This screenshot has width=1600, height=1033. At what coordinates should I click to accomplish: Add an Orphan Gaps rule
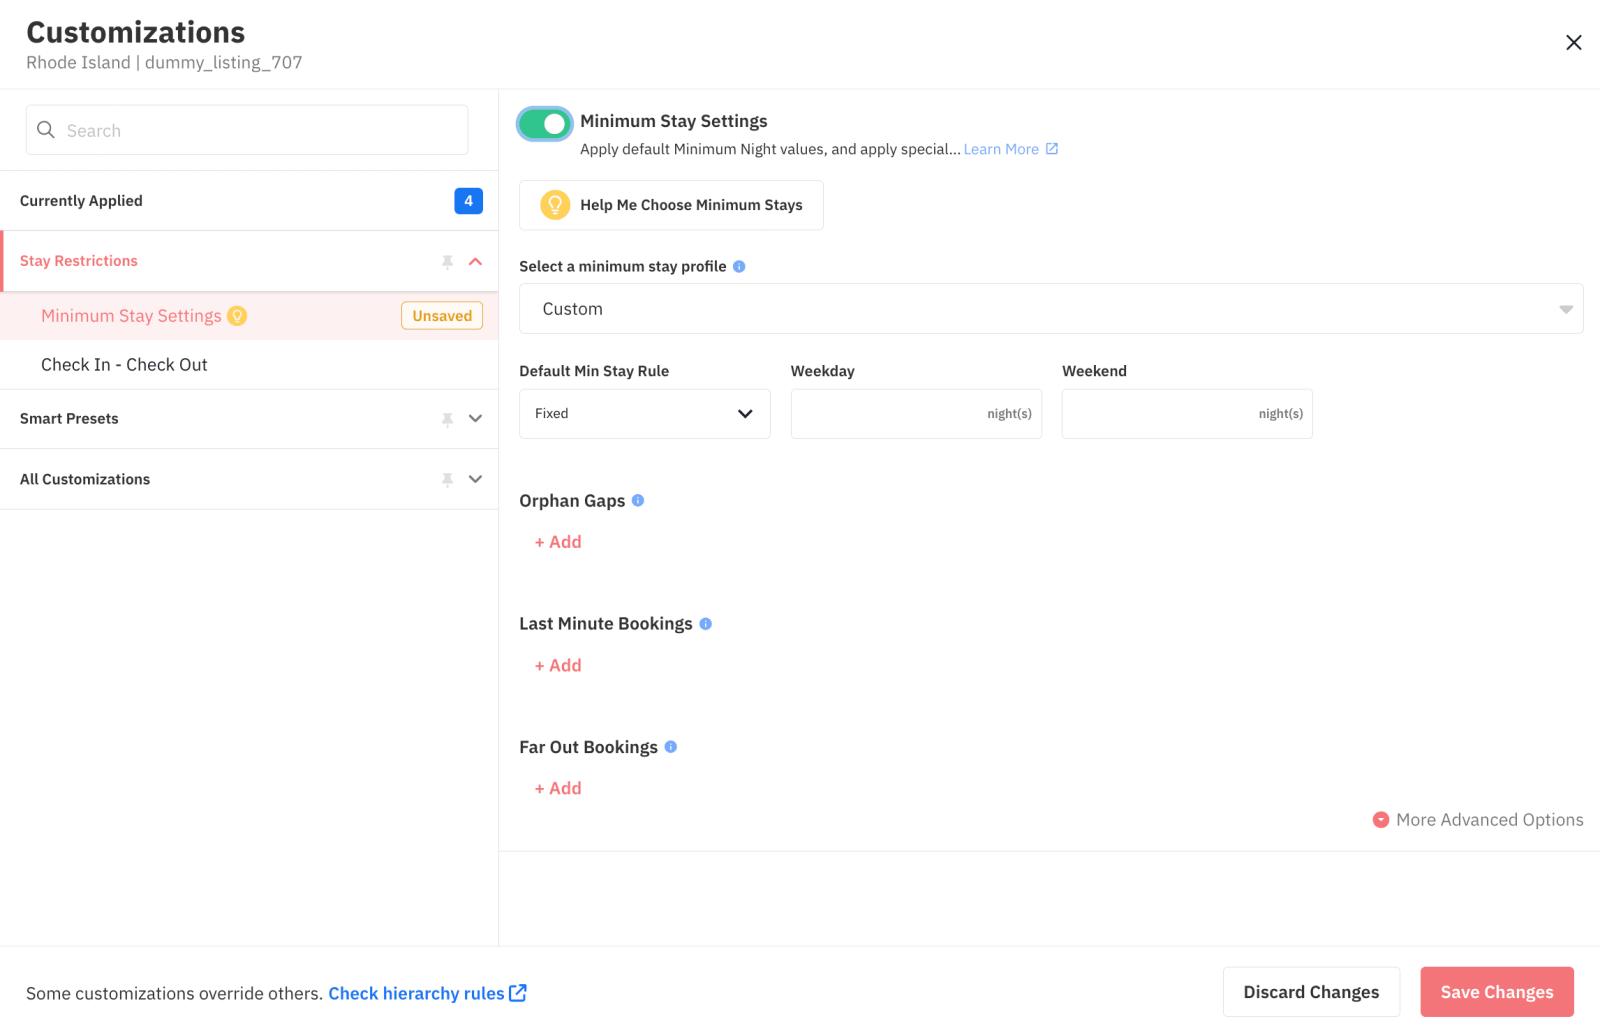pos(558,542)
